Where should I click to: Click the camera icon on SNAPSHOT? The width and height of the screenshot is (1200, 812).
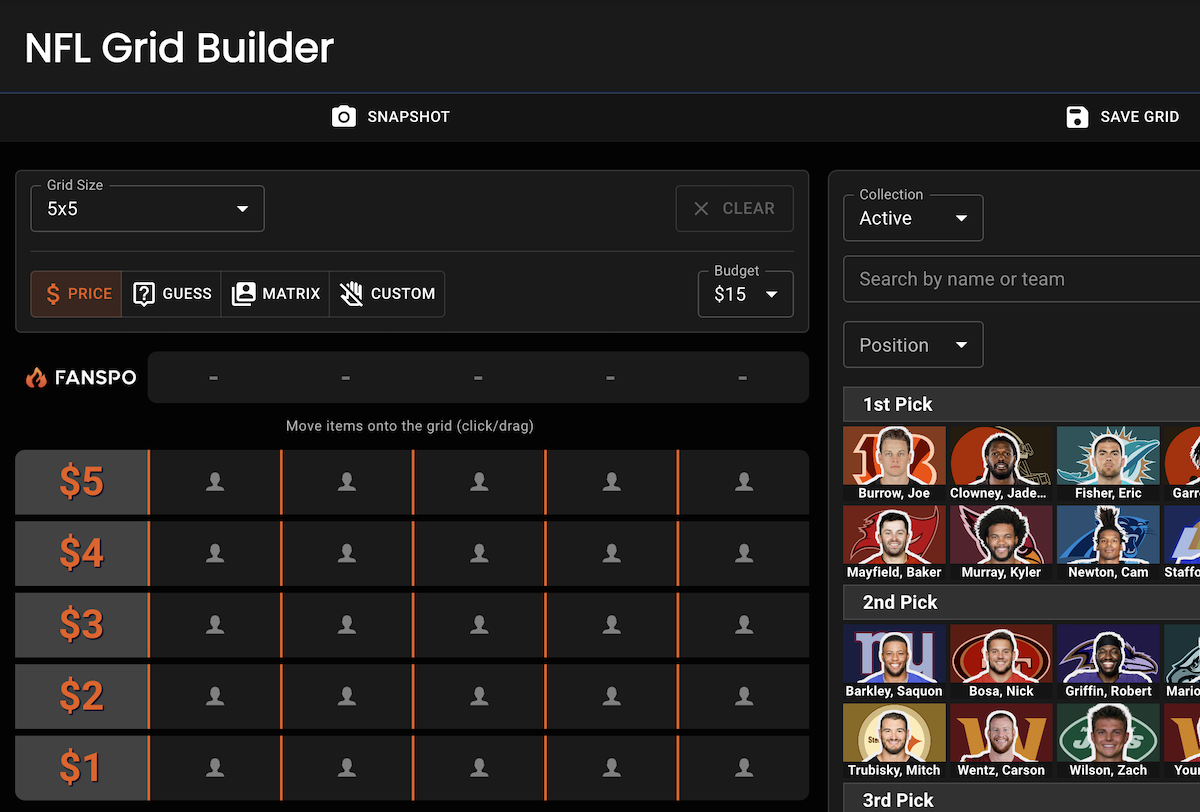coord(344,117)
